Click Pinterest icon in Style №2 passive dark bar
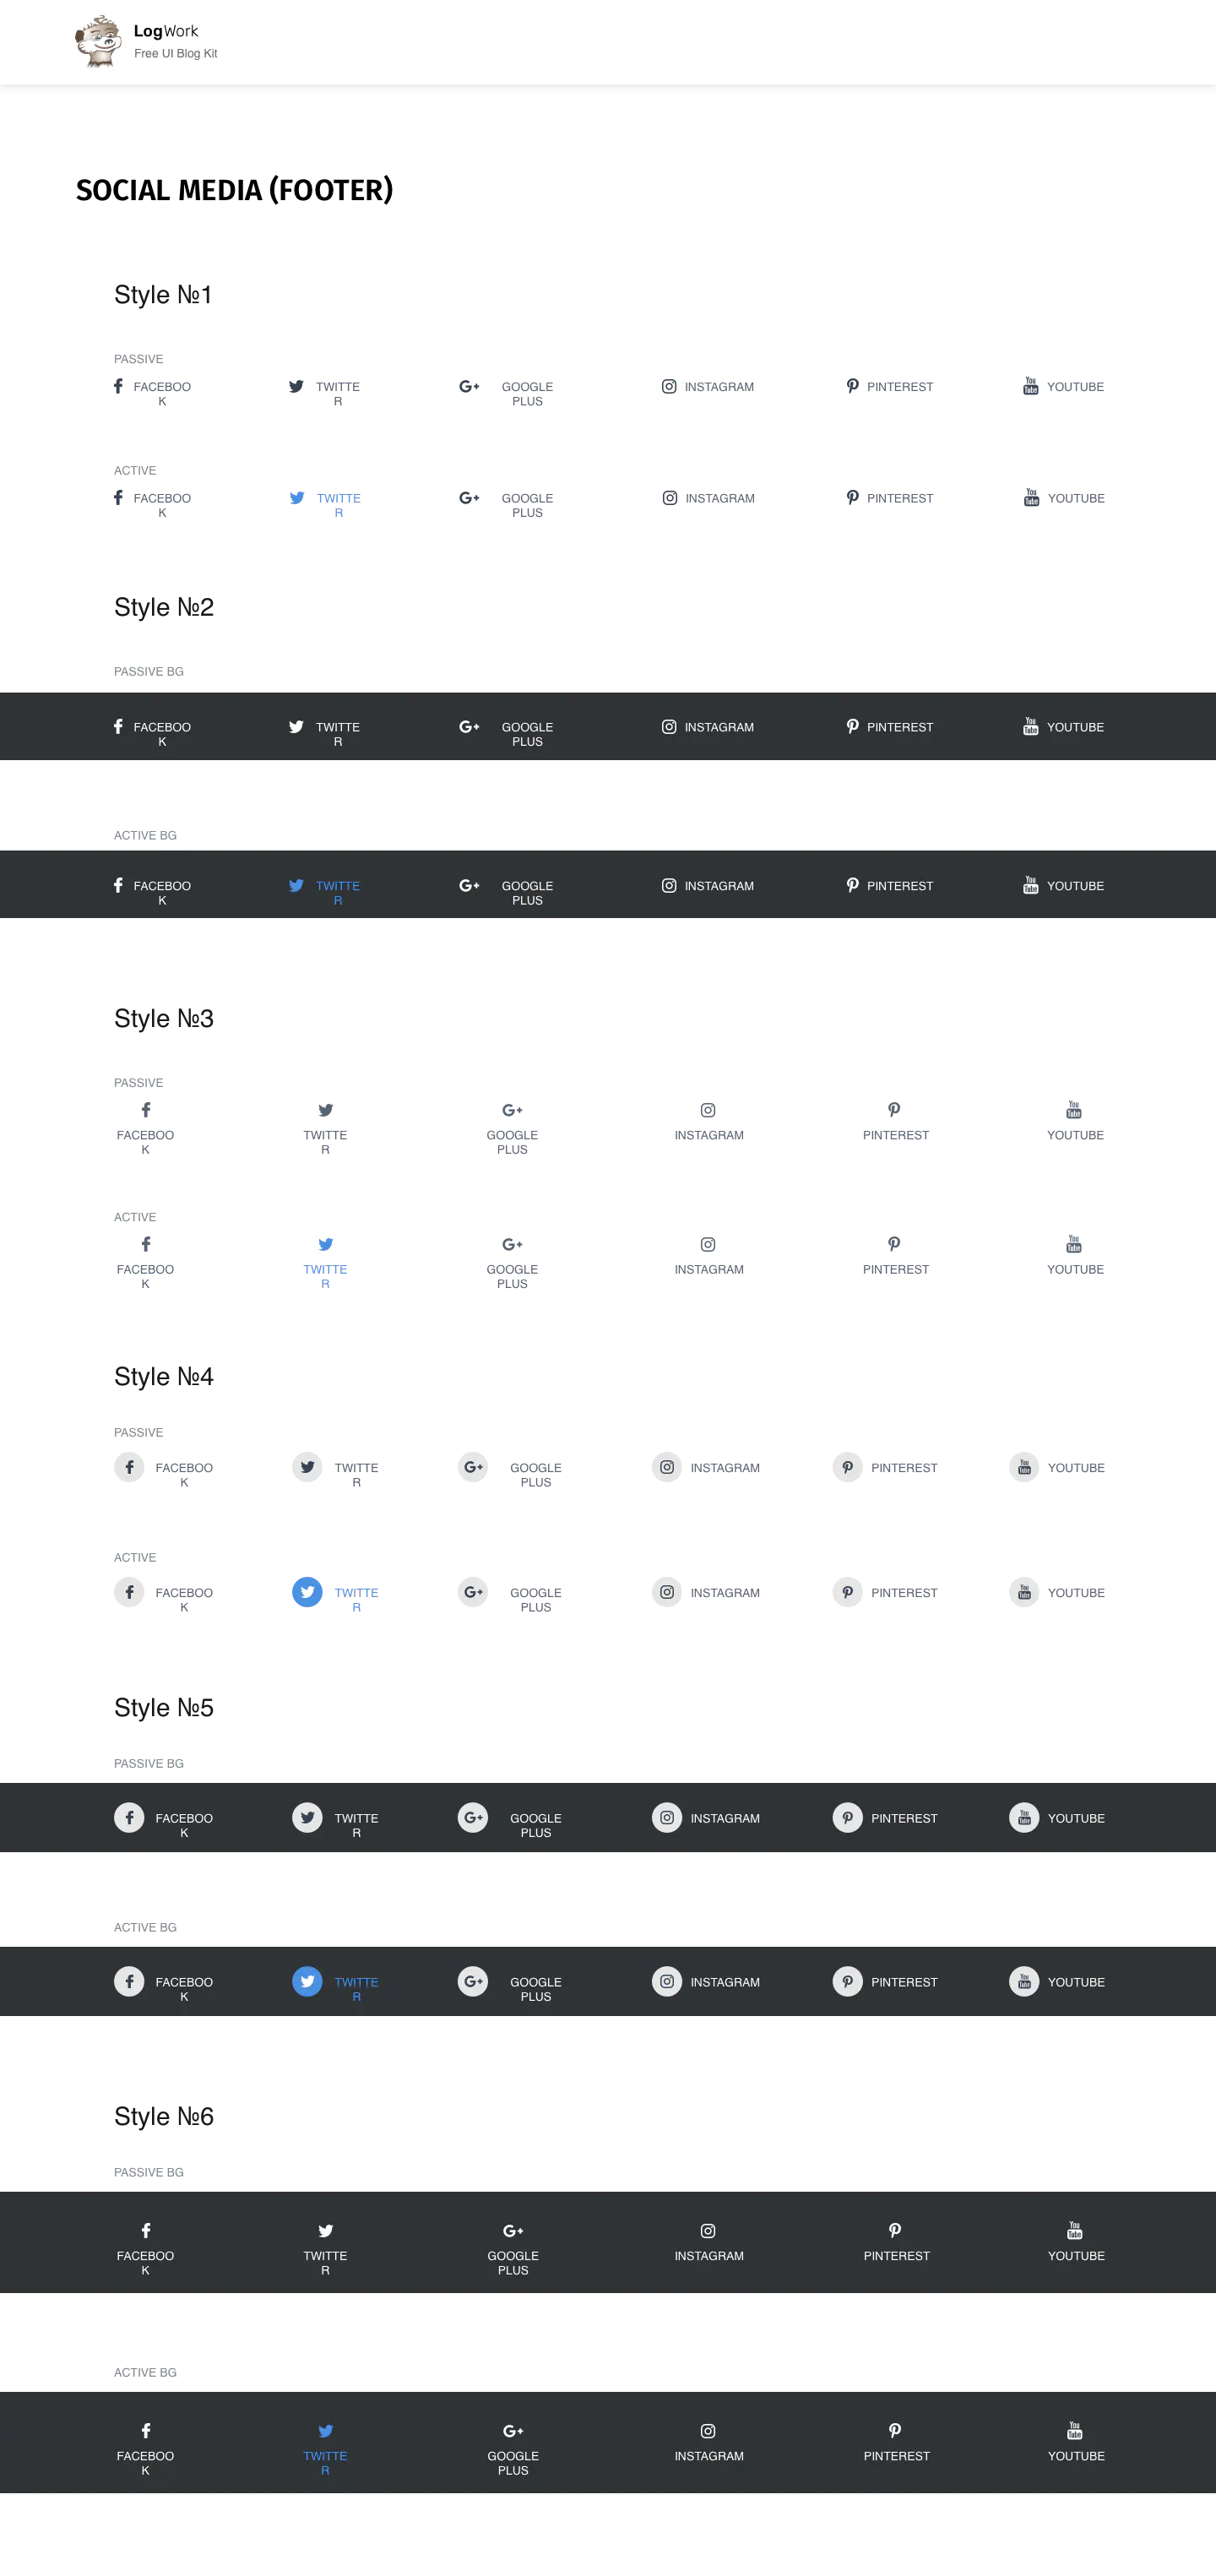The height and width of the screenshot is (2576, 1216). [852, 727]
